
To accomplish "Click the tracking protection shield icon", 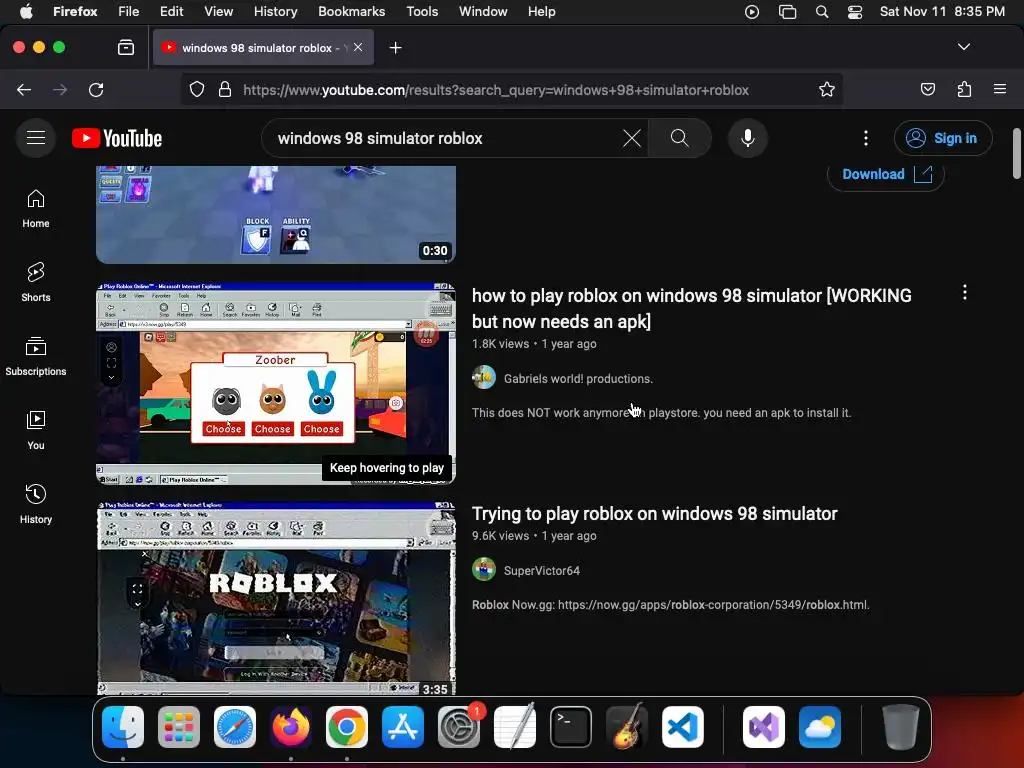I will coord(197,89).
